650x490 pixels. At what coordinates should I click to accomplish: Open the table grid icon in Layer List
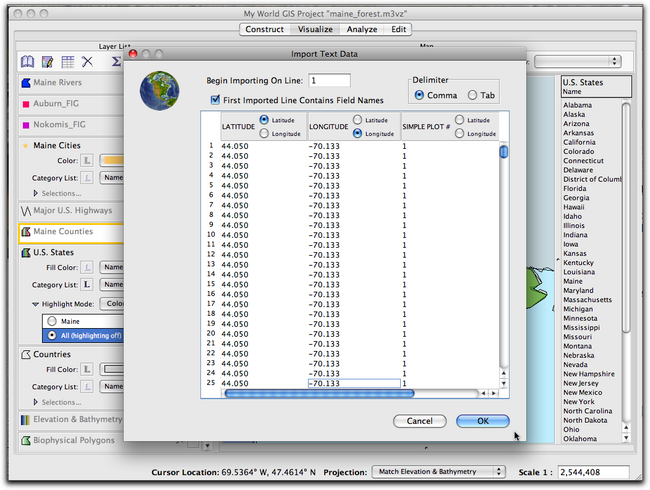pos(67,62)
